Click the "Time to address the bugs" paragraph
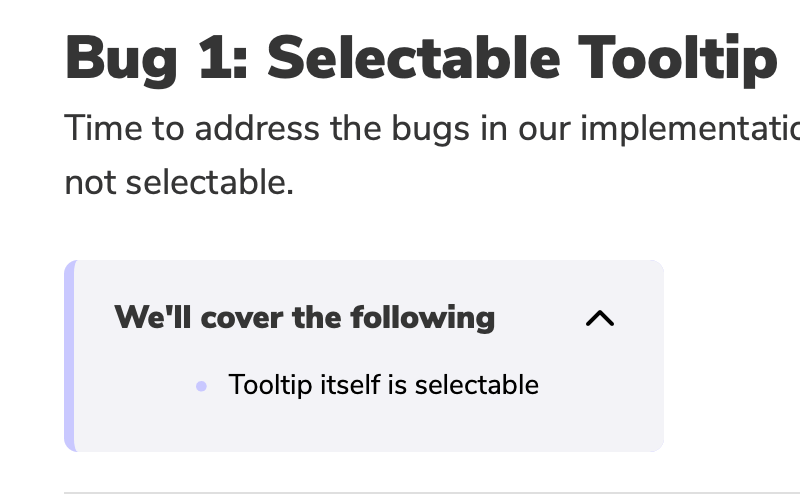Image resolution: width=800 pixels, height=494 pixels. click(x=432, y=155)
